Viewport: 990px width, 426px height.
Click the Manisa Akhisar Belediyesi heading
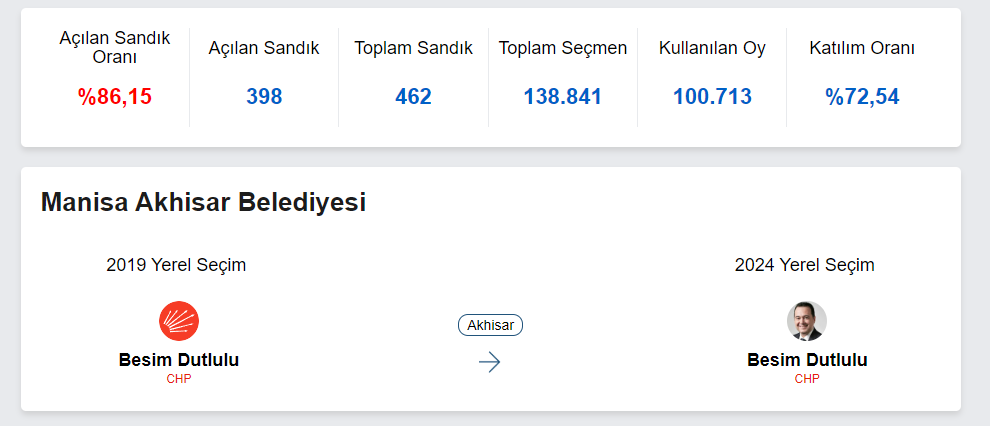point(203,202)
